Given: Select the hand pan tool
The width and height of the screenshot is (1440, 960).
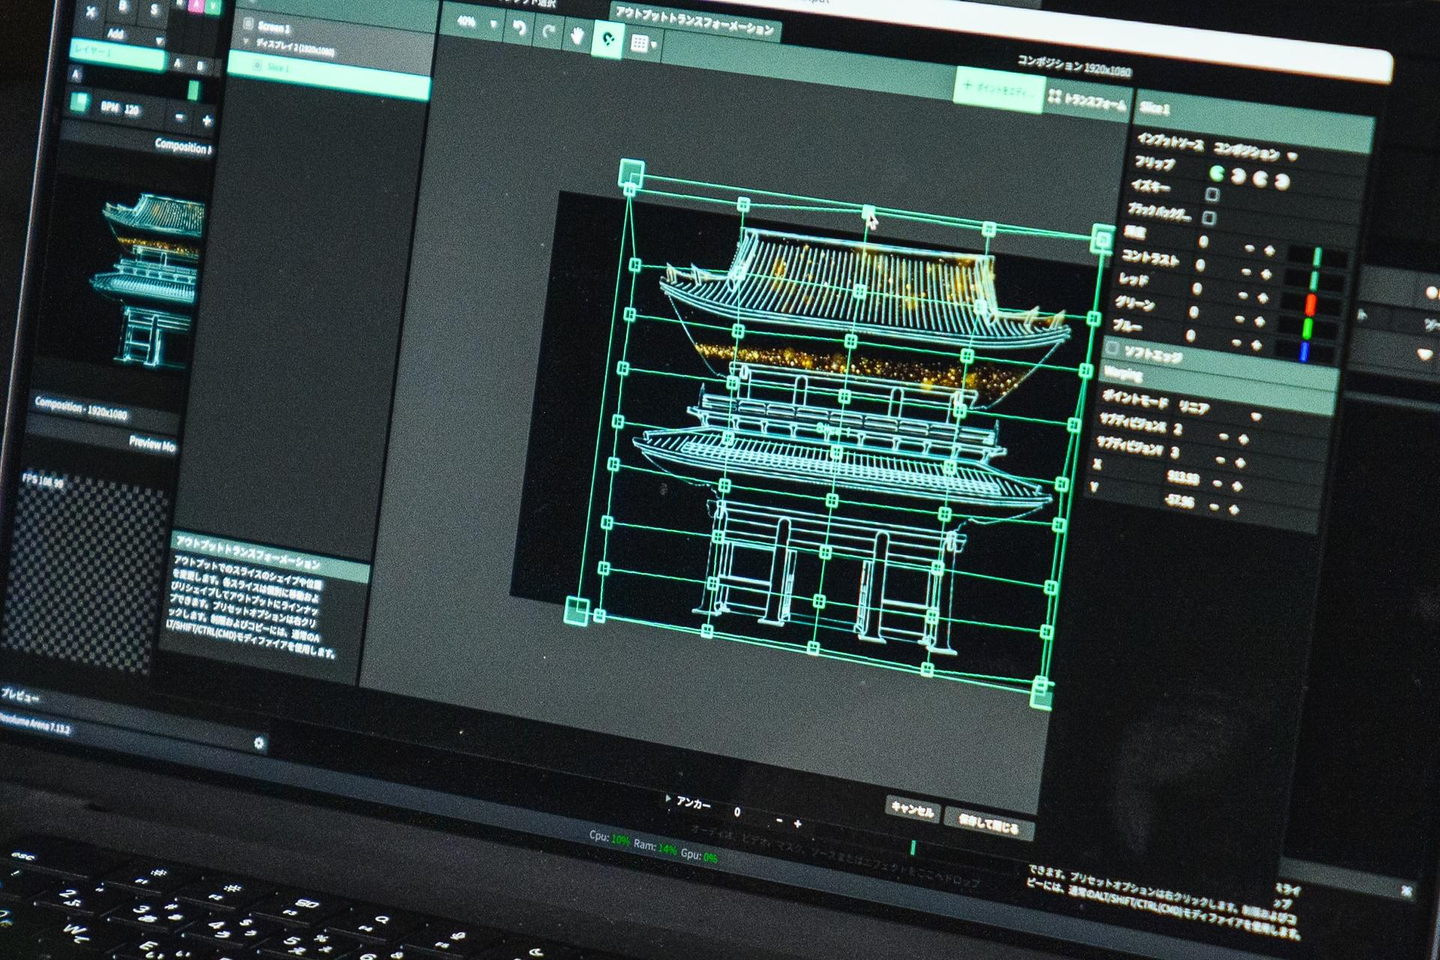Looking at the screenshot, I should click(x=577, y=35).
